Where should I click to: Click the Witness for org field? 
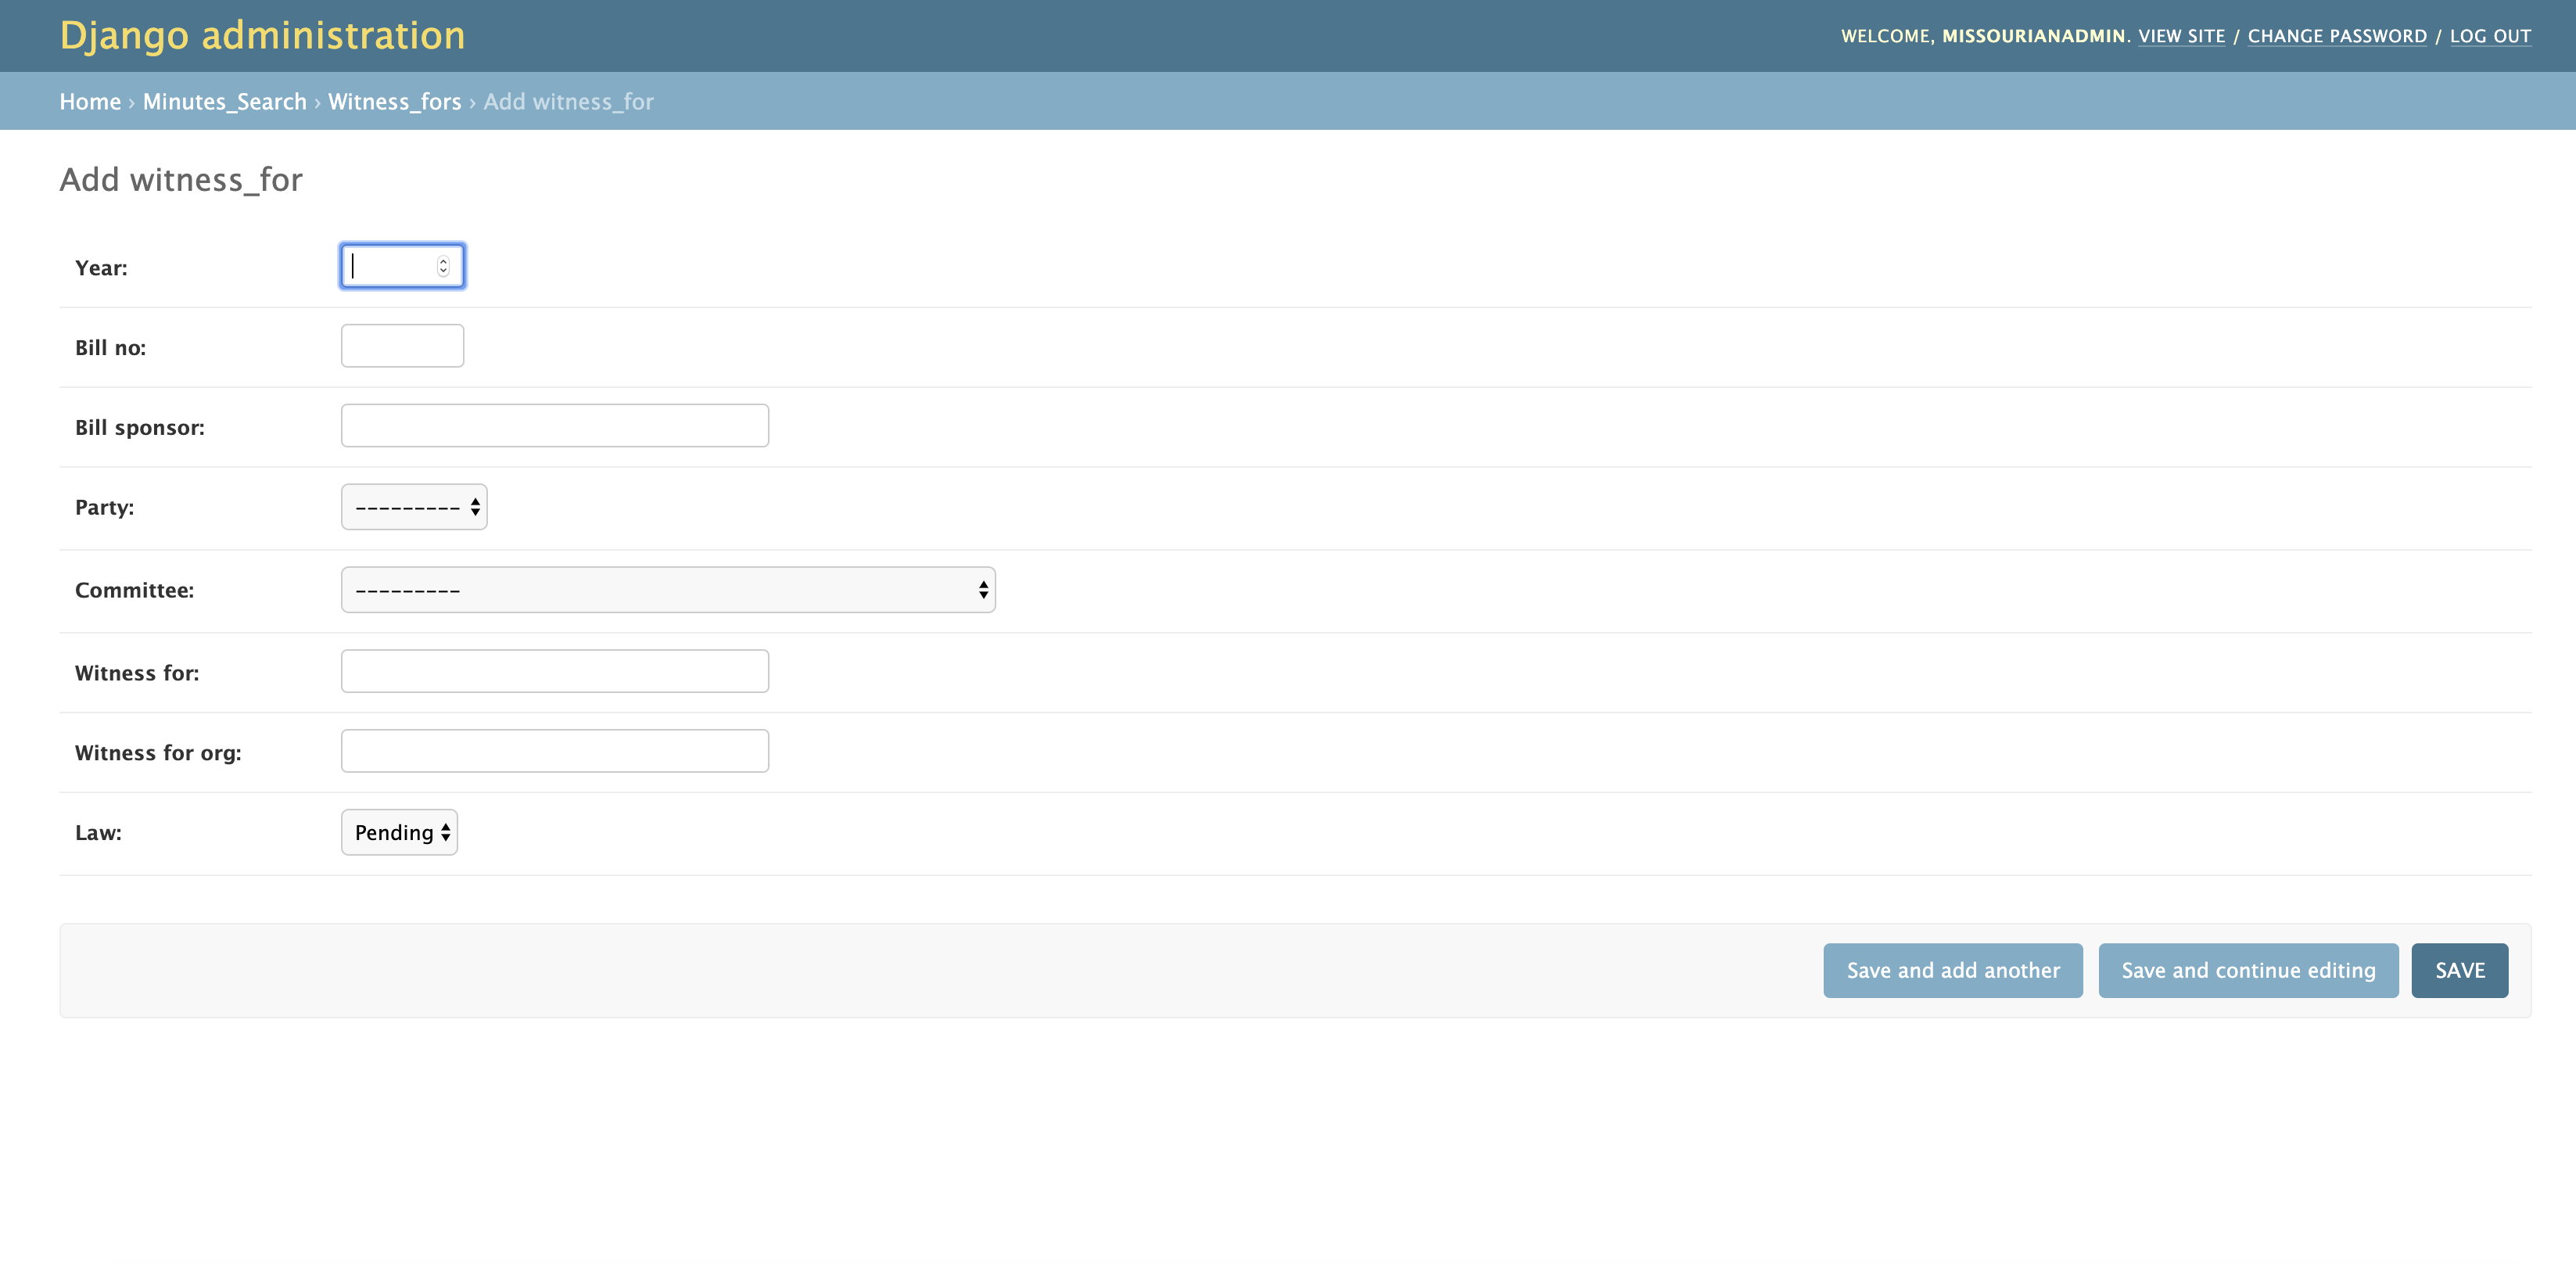pyautogui.click(x=554, y=751)
